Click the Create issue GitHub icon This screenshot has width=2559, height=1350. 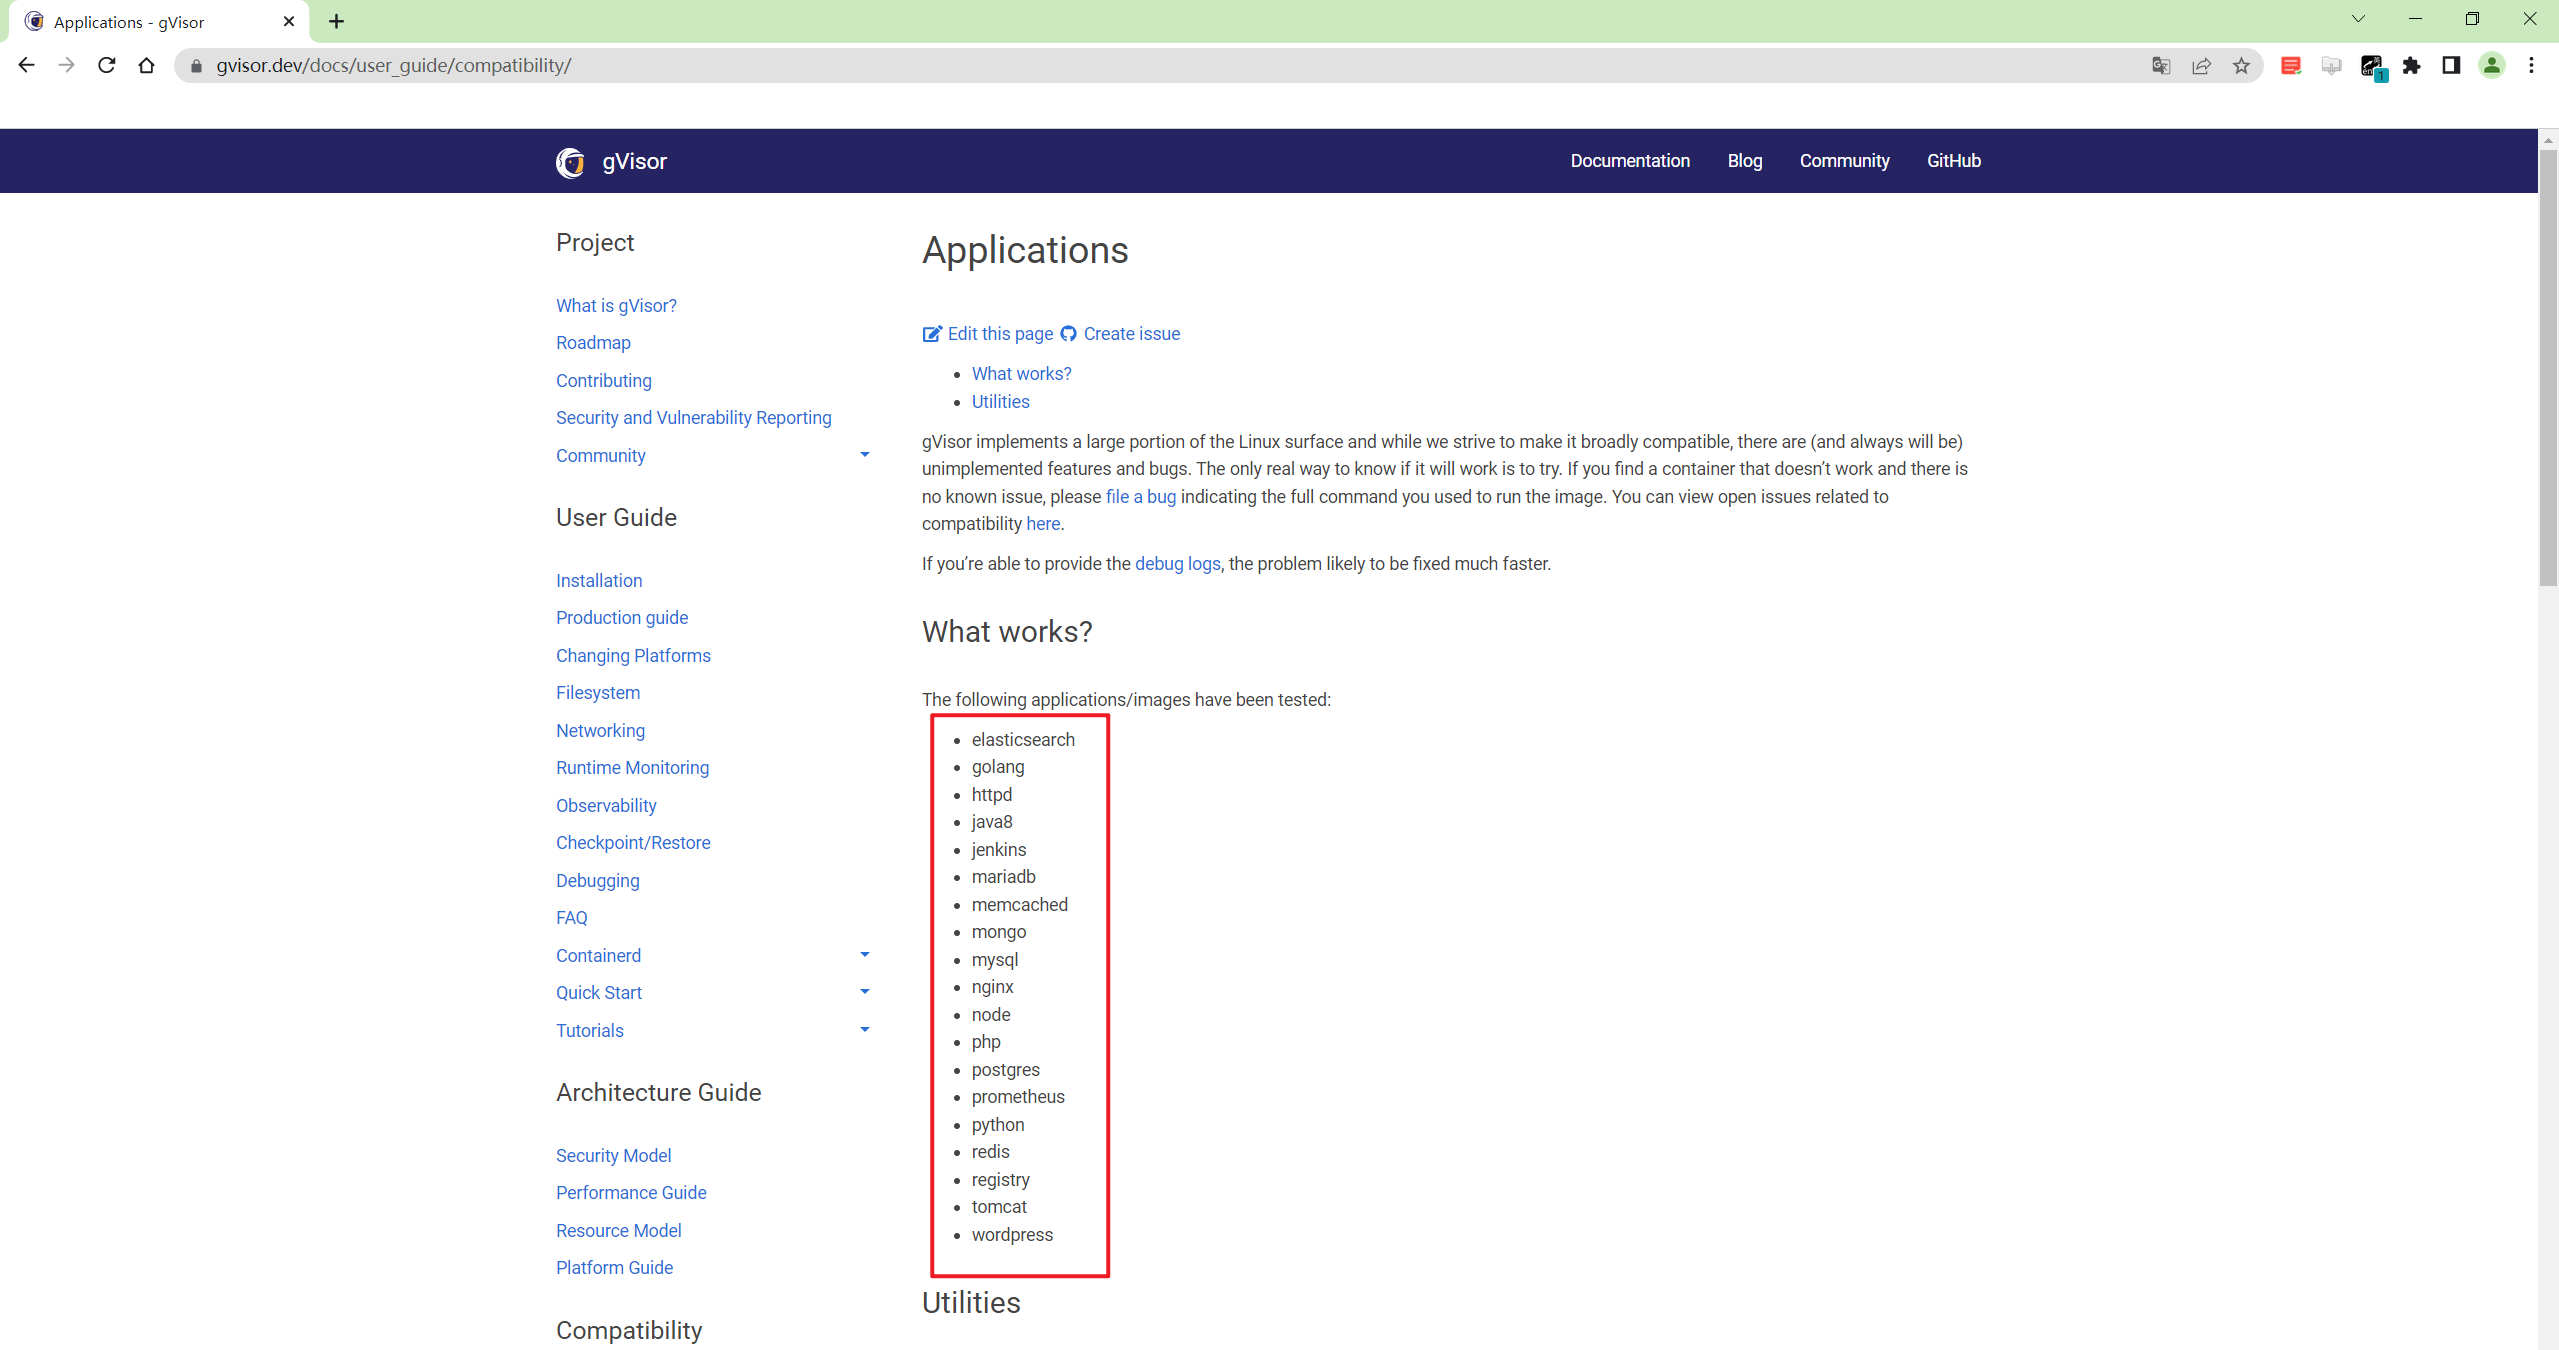tap(1068, 333)
